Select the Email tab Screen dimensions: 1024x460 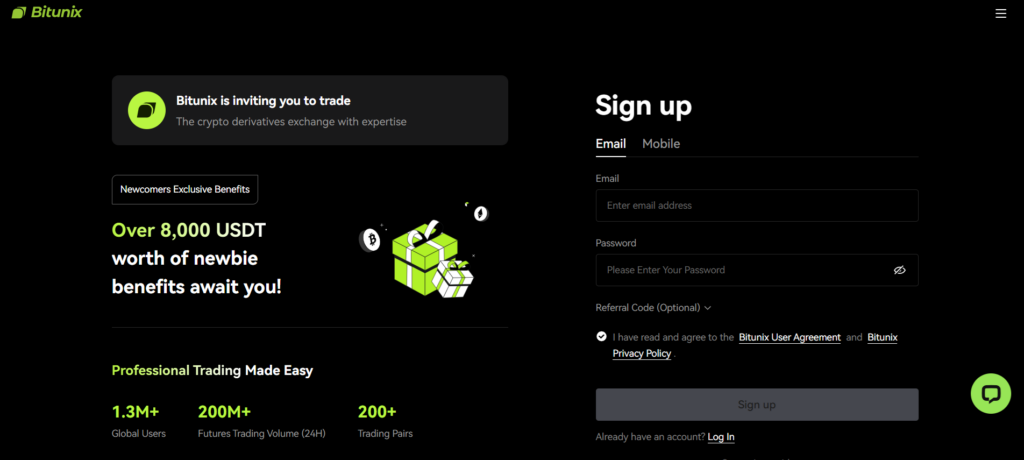pos(611,144)
